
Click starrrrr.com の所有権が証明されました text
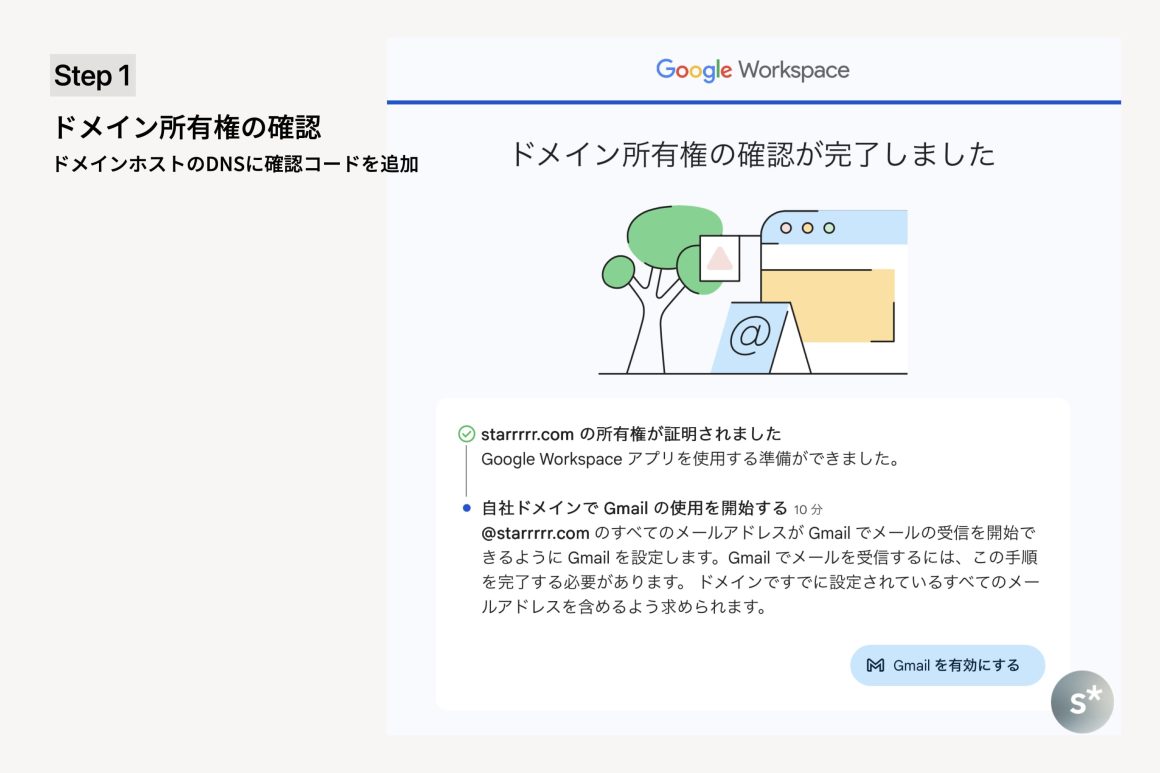[631, 434]
